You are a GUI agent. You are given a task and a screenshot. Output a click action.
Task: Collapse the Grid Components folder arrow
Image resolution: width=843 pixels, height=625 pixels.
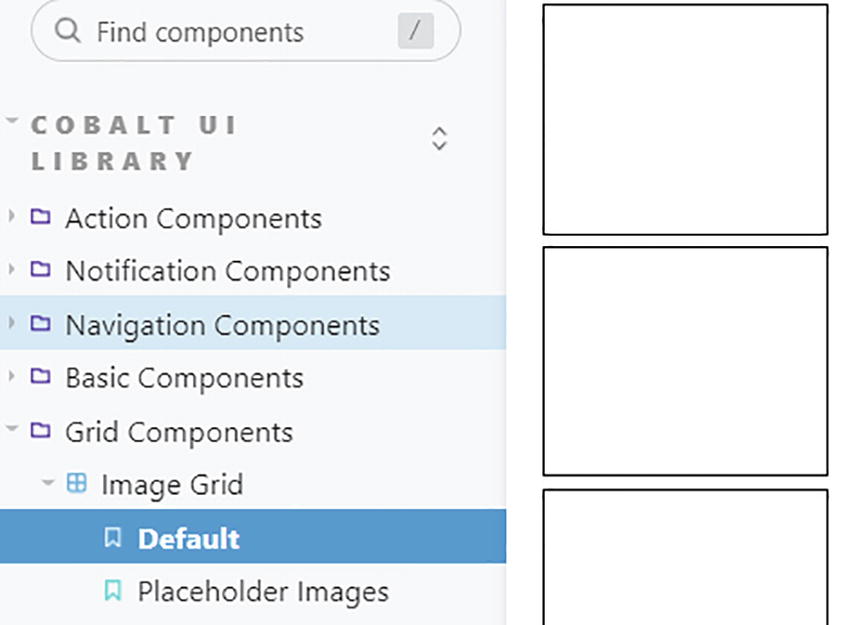(x=12, y=431)
